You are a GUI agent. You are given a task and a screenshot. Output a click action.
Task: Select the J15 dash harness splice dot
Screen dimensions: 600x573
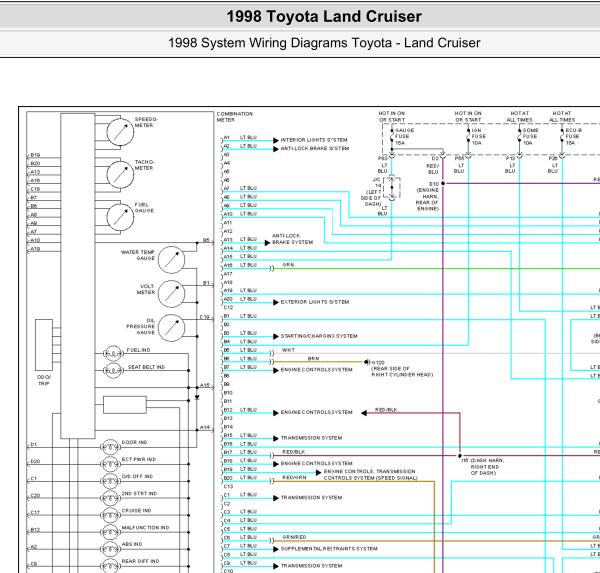pos(460,455)
